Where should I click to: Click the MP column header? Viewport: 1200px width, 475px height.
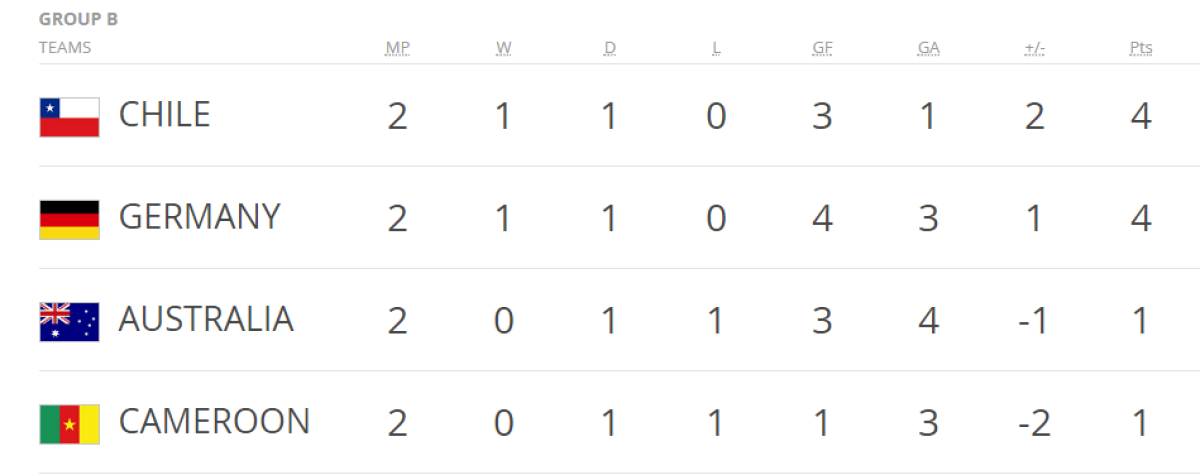click(x=397, y=48)
